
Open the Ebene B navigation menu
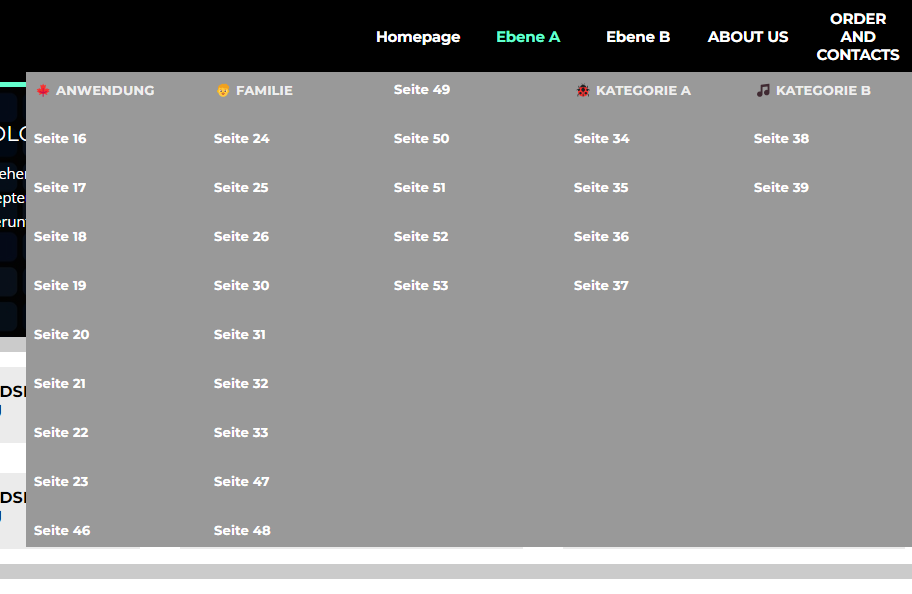[x=638, y=37]
